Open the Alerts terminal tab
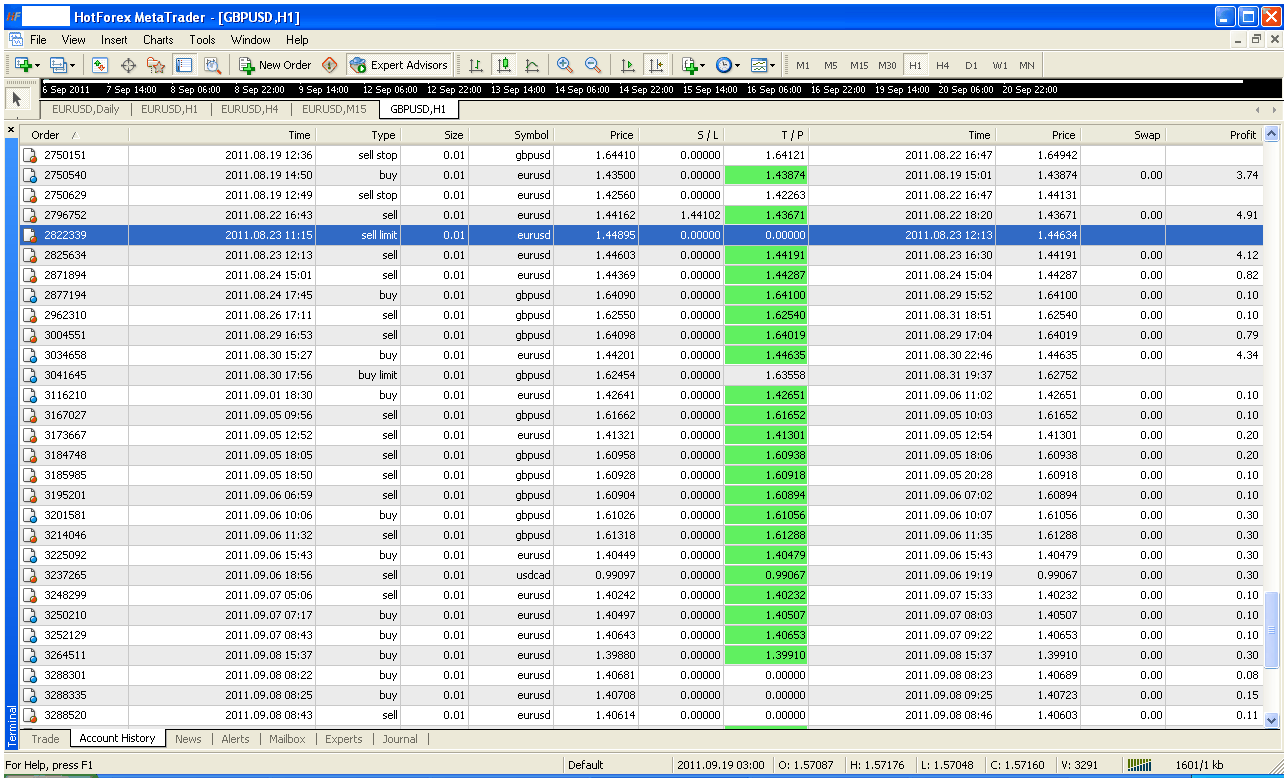Viewport: 1288px width, 778px height. pyautogui.click(x=235, y=739)
